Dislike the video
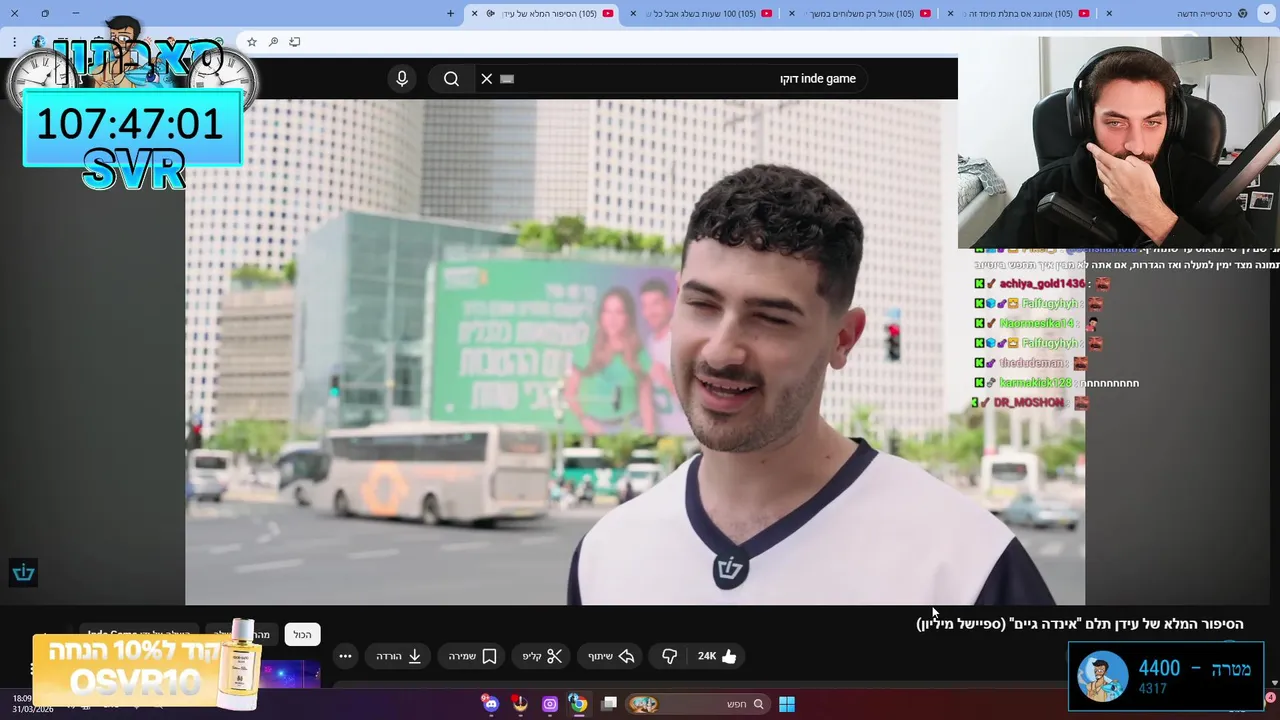Image resolution: width=1280 pixels, height=720 pixels. (x=670, y=656)
